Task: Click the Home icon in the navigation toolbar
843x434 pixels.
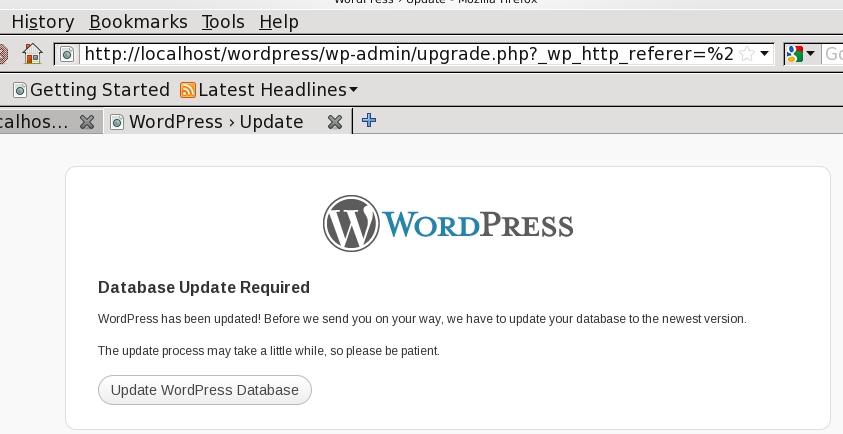Action: coord(33,54)
